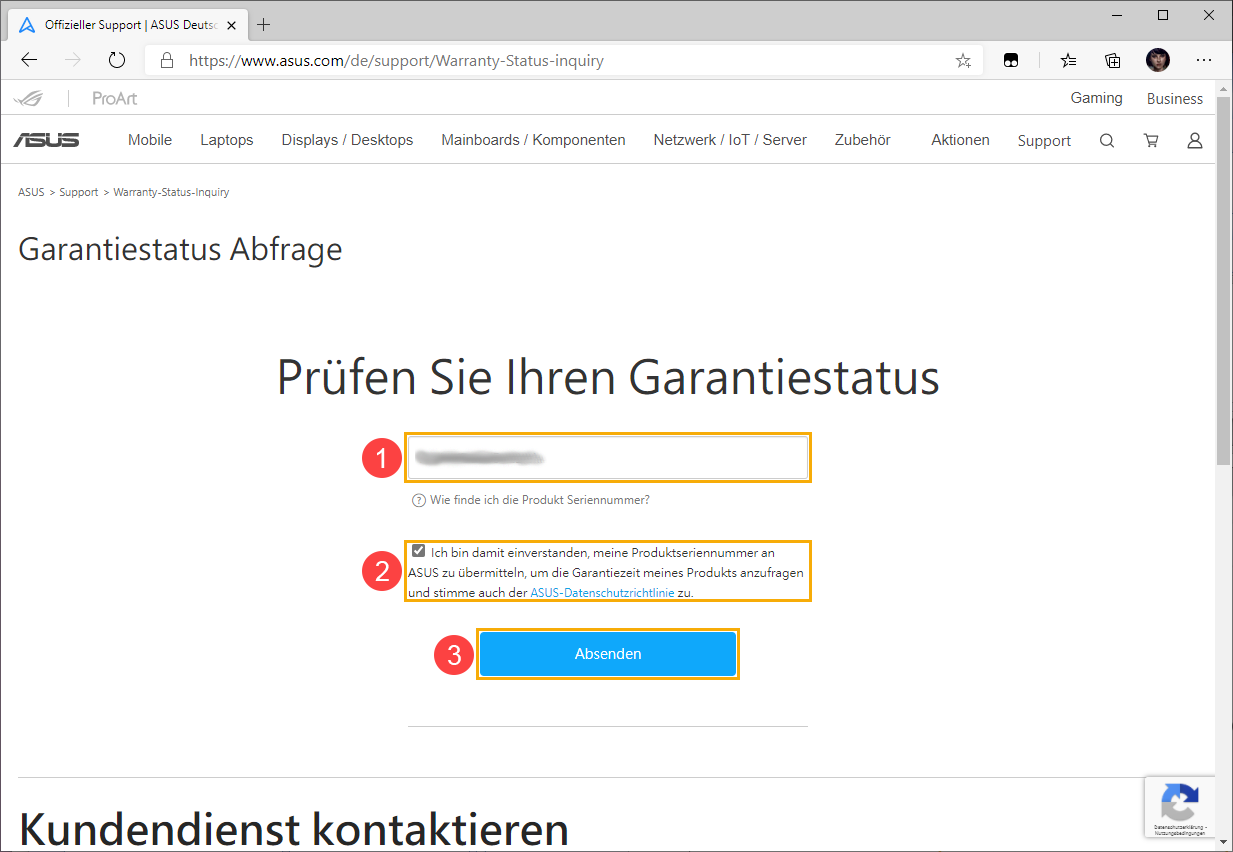Click the 'Prüfen Sie Ihren Garantiestatus' heading
Viewport: 1233px width, 852px height.
pyautogui.click(x=608, y=378)
